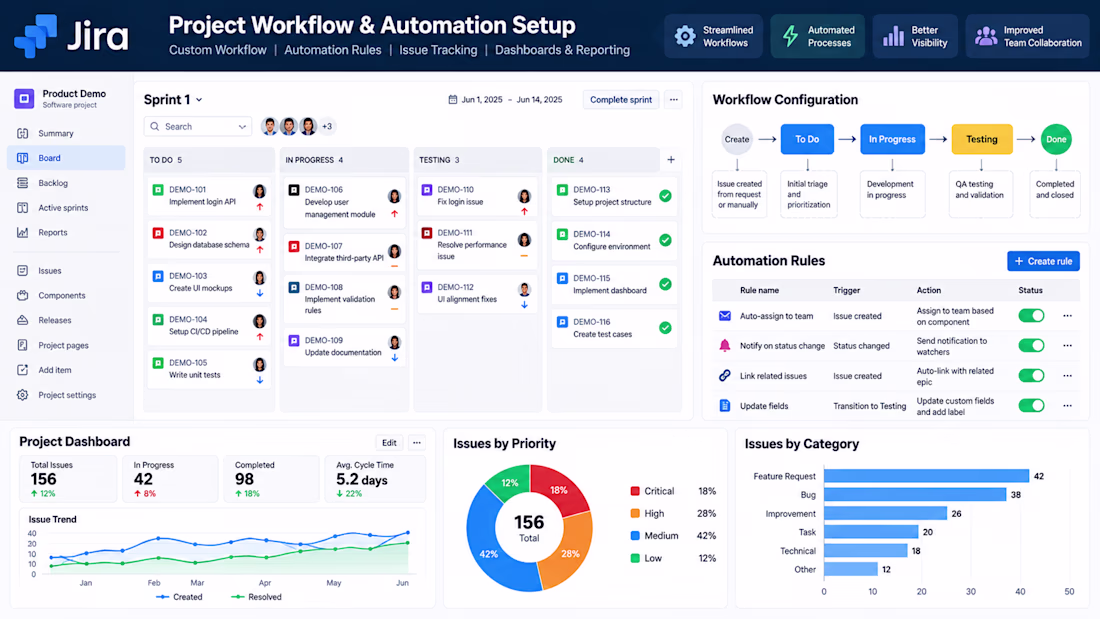
Task: Click the Update fields document icon
Action: coord(725,406)
